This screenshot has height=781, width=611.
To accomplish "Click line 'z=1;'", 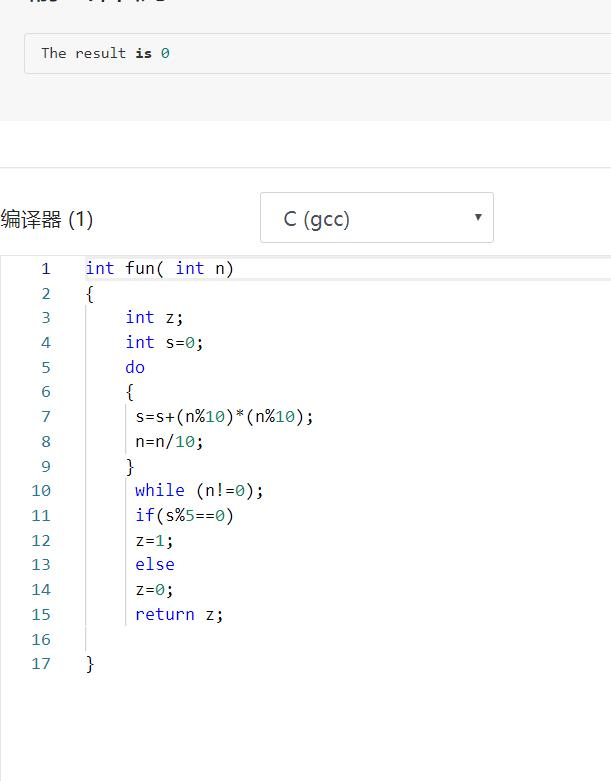I will pyautogui.click(x=154, y=540).
